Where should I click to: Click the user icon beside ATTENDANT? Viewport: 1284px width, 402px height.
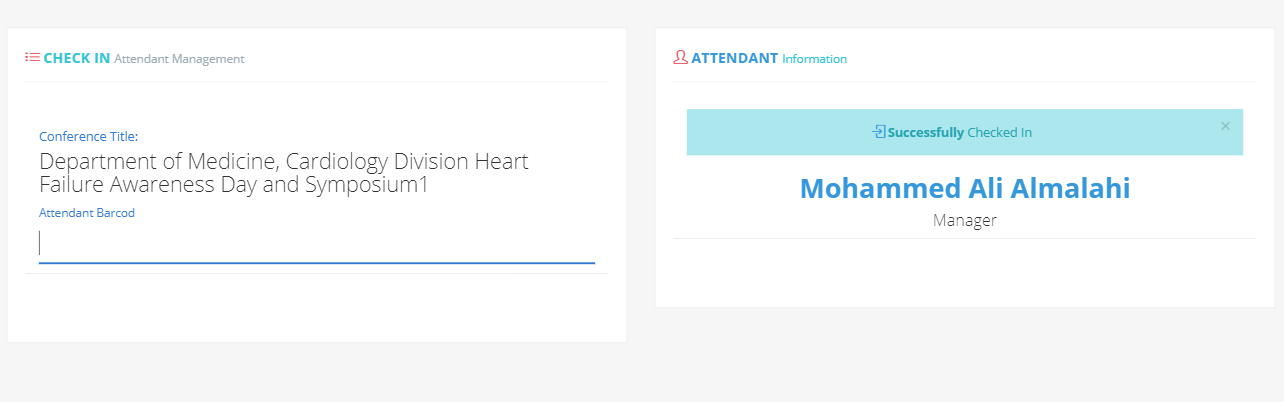[x=680, y=58]
